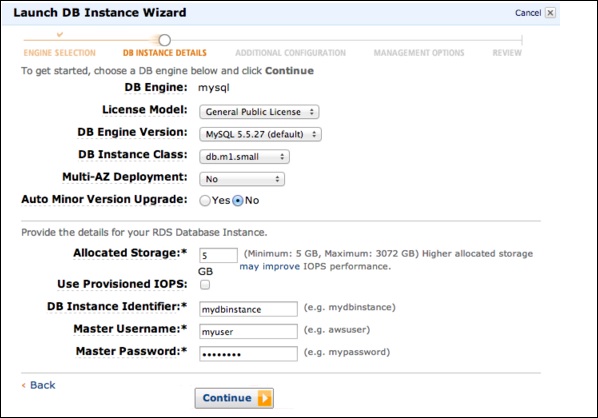Click the X icon beside Cancel
The height and width of the screenshot is (418, 598).
[550, 13]
